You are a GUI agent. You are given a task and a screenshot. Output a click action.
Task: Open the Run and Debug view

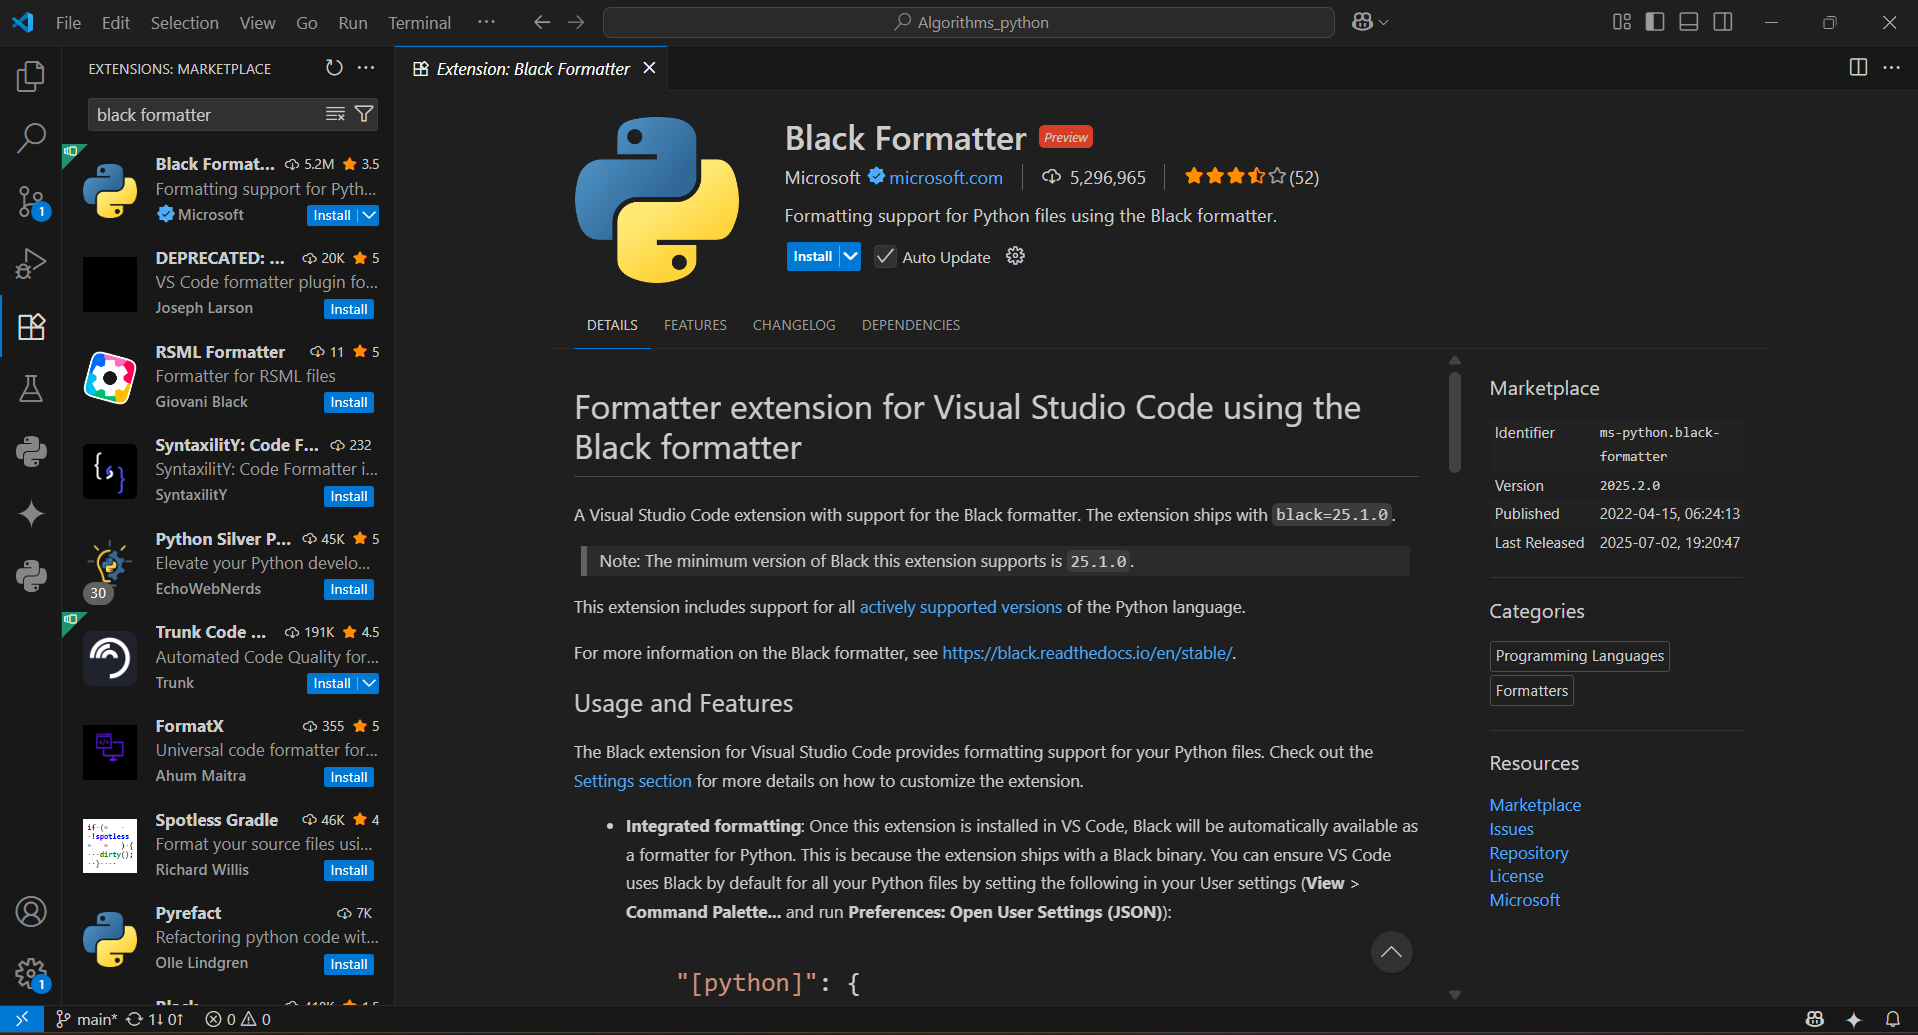[31, 264]
